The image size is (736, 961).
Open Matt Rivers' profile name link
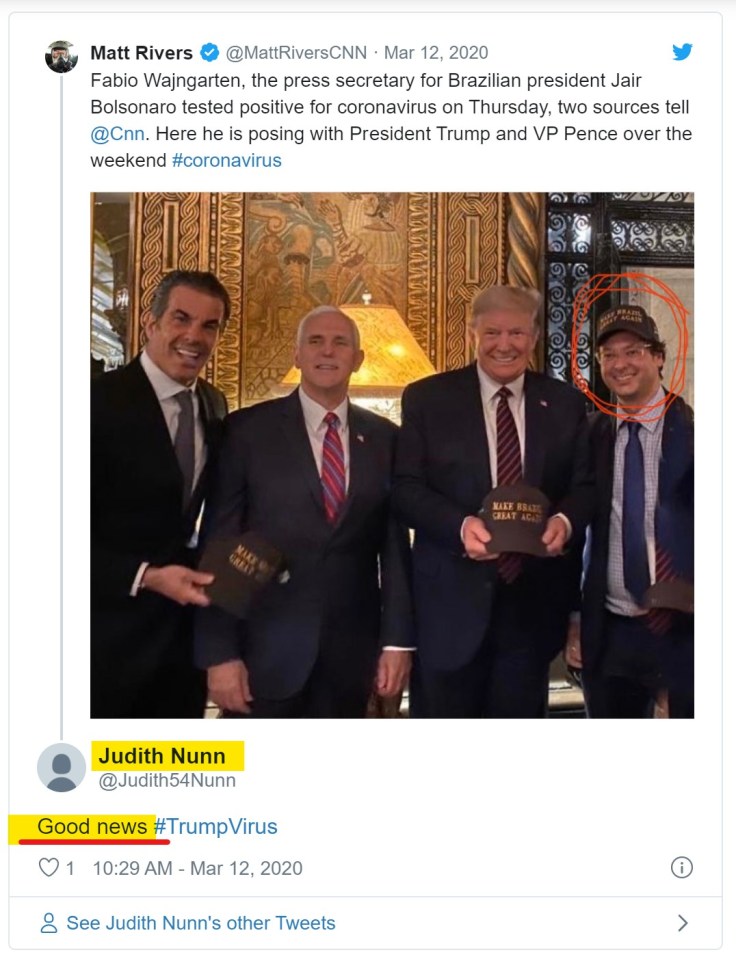[x=141, y=53]
